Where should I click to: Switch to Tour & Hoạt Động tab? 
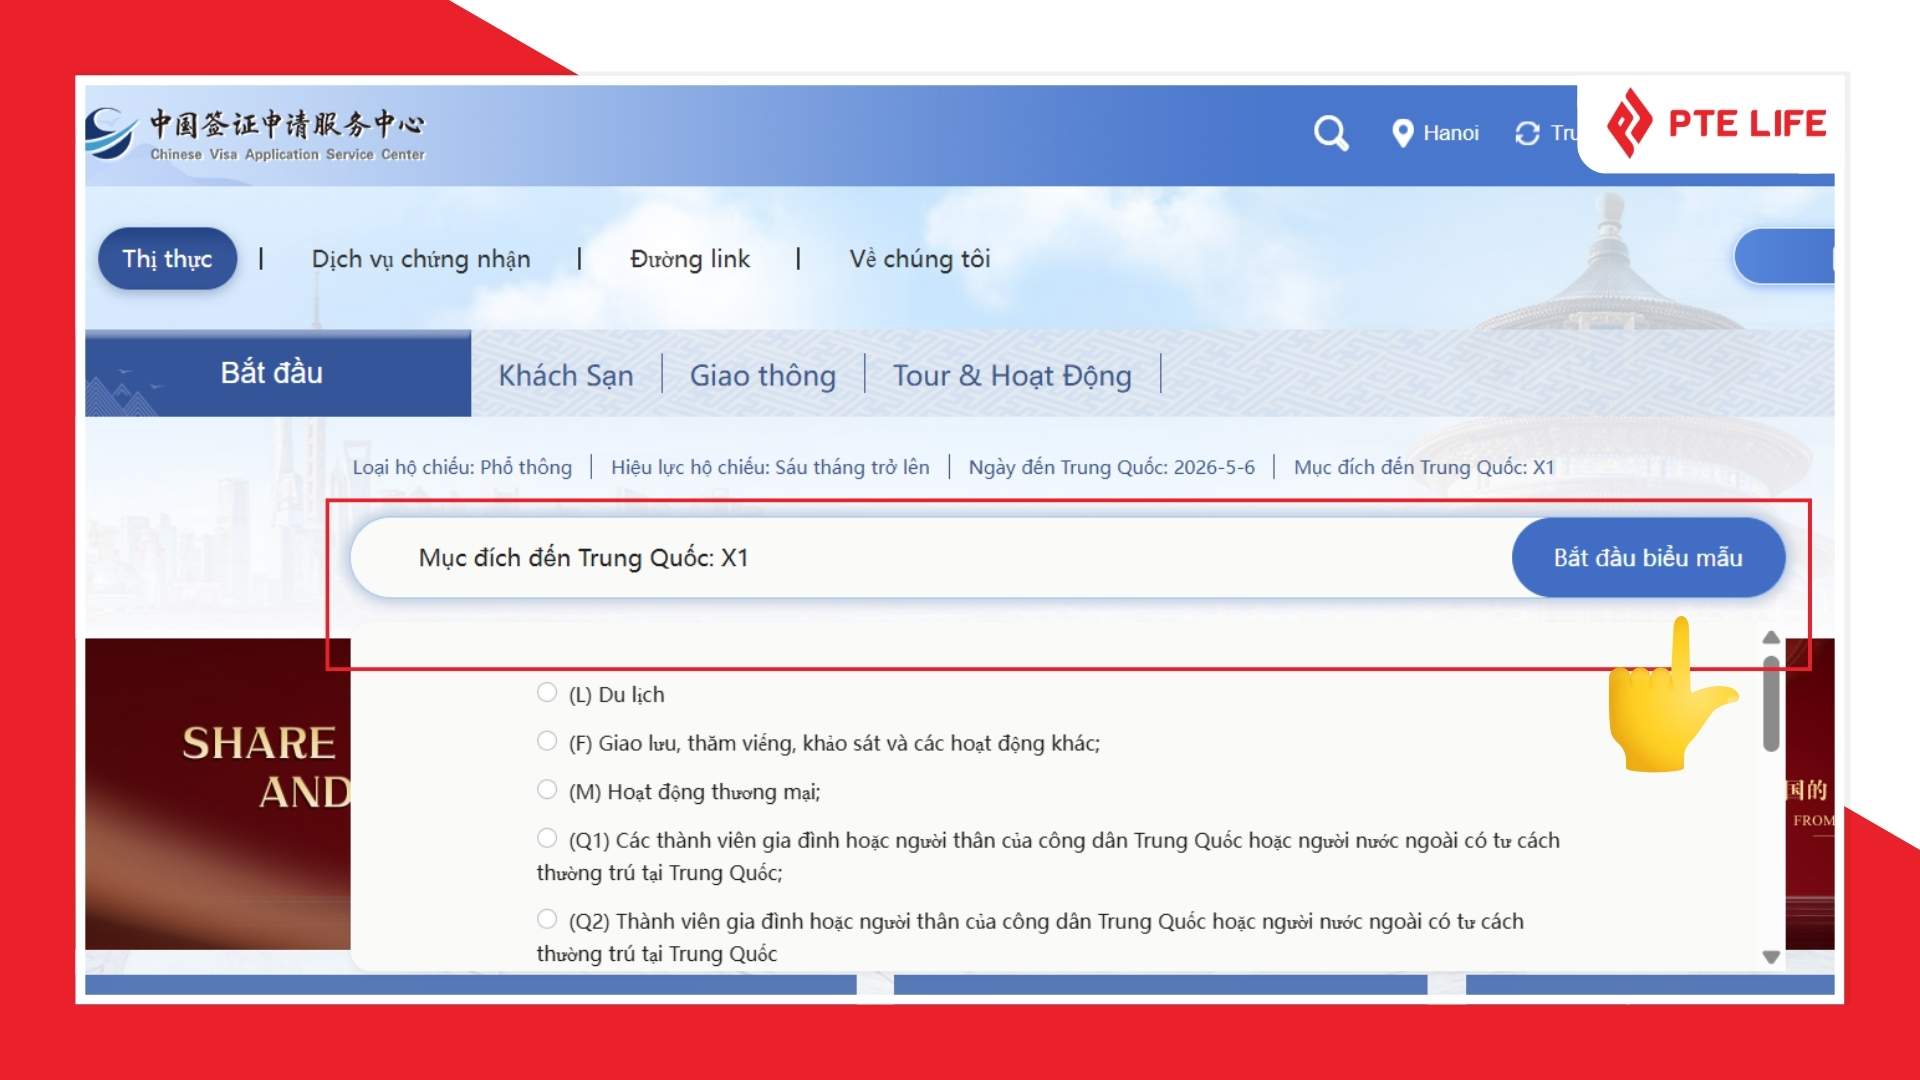coord(1012,376)
